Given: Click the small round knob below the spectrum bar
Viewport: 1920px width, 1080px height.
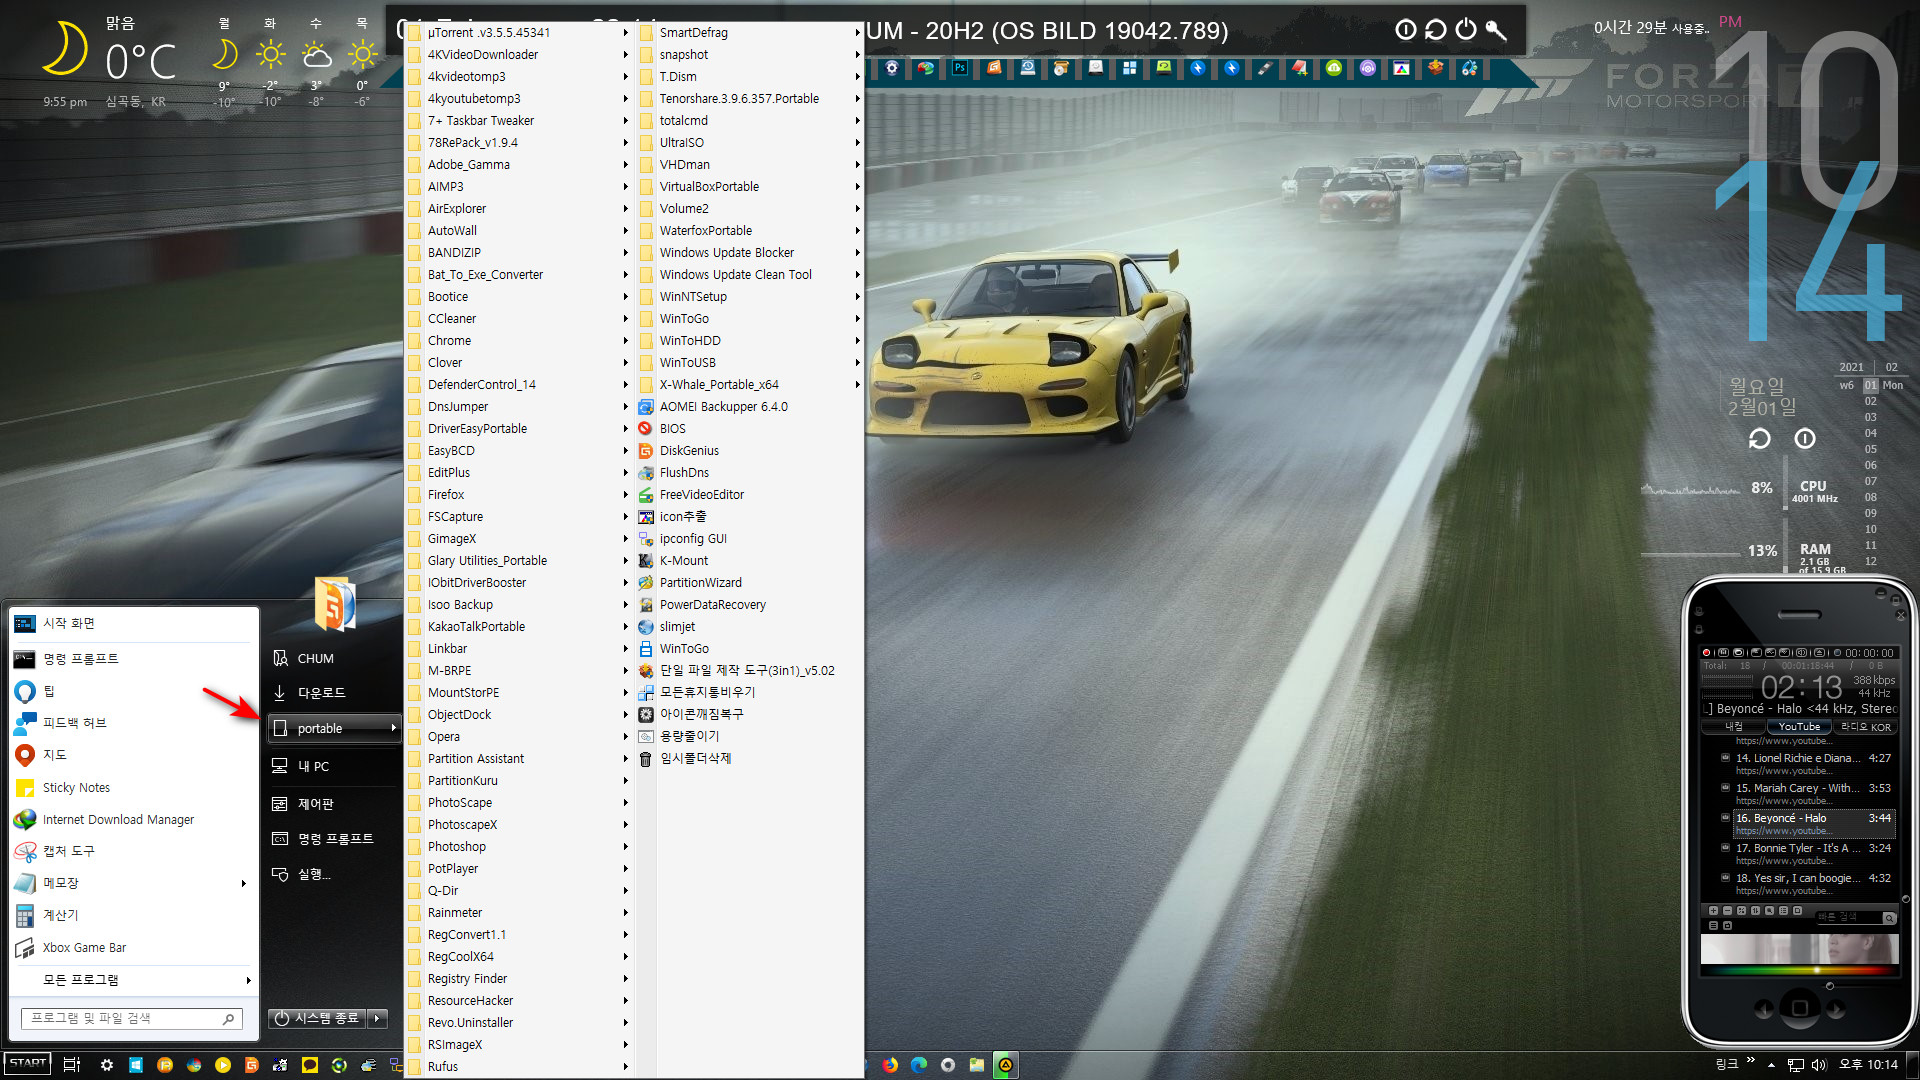Looking at the screenshot, I should point(1830,986).
